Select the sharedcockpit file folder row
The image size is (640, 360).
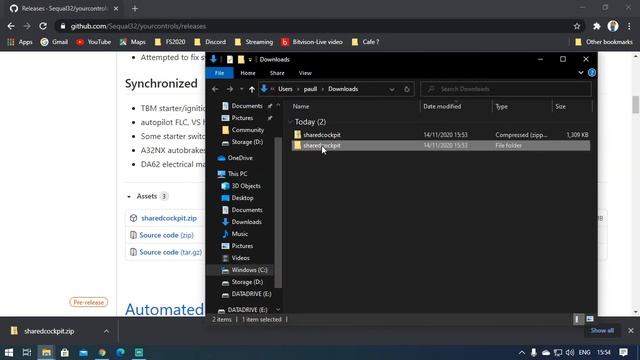tap(441, 145)
